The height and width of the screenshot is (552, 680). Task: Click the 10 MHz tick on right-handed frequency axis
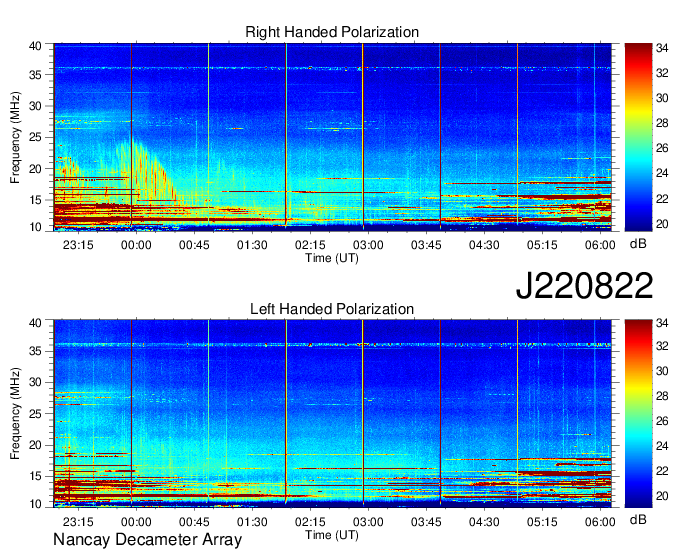(35, 227)
